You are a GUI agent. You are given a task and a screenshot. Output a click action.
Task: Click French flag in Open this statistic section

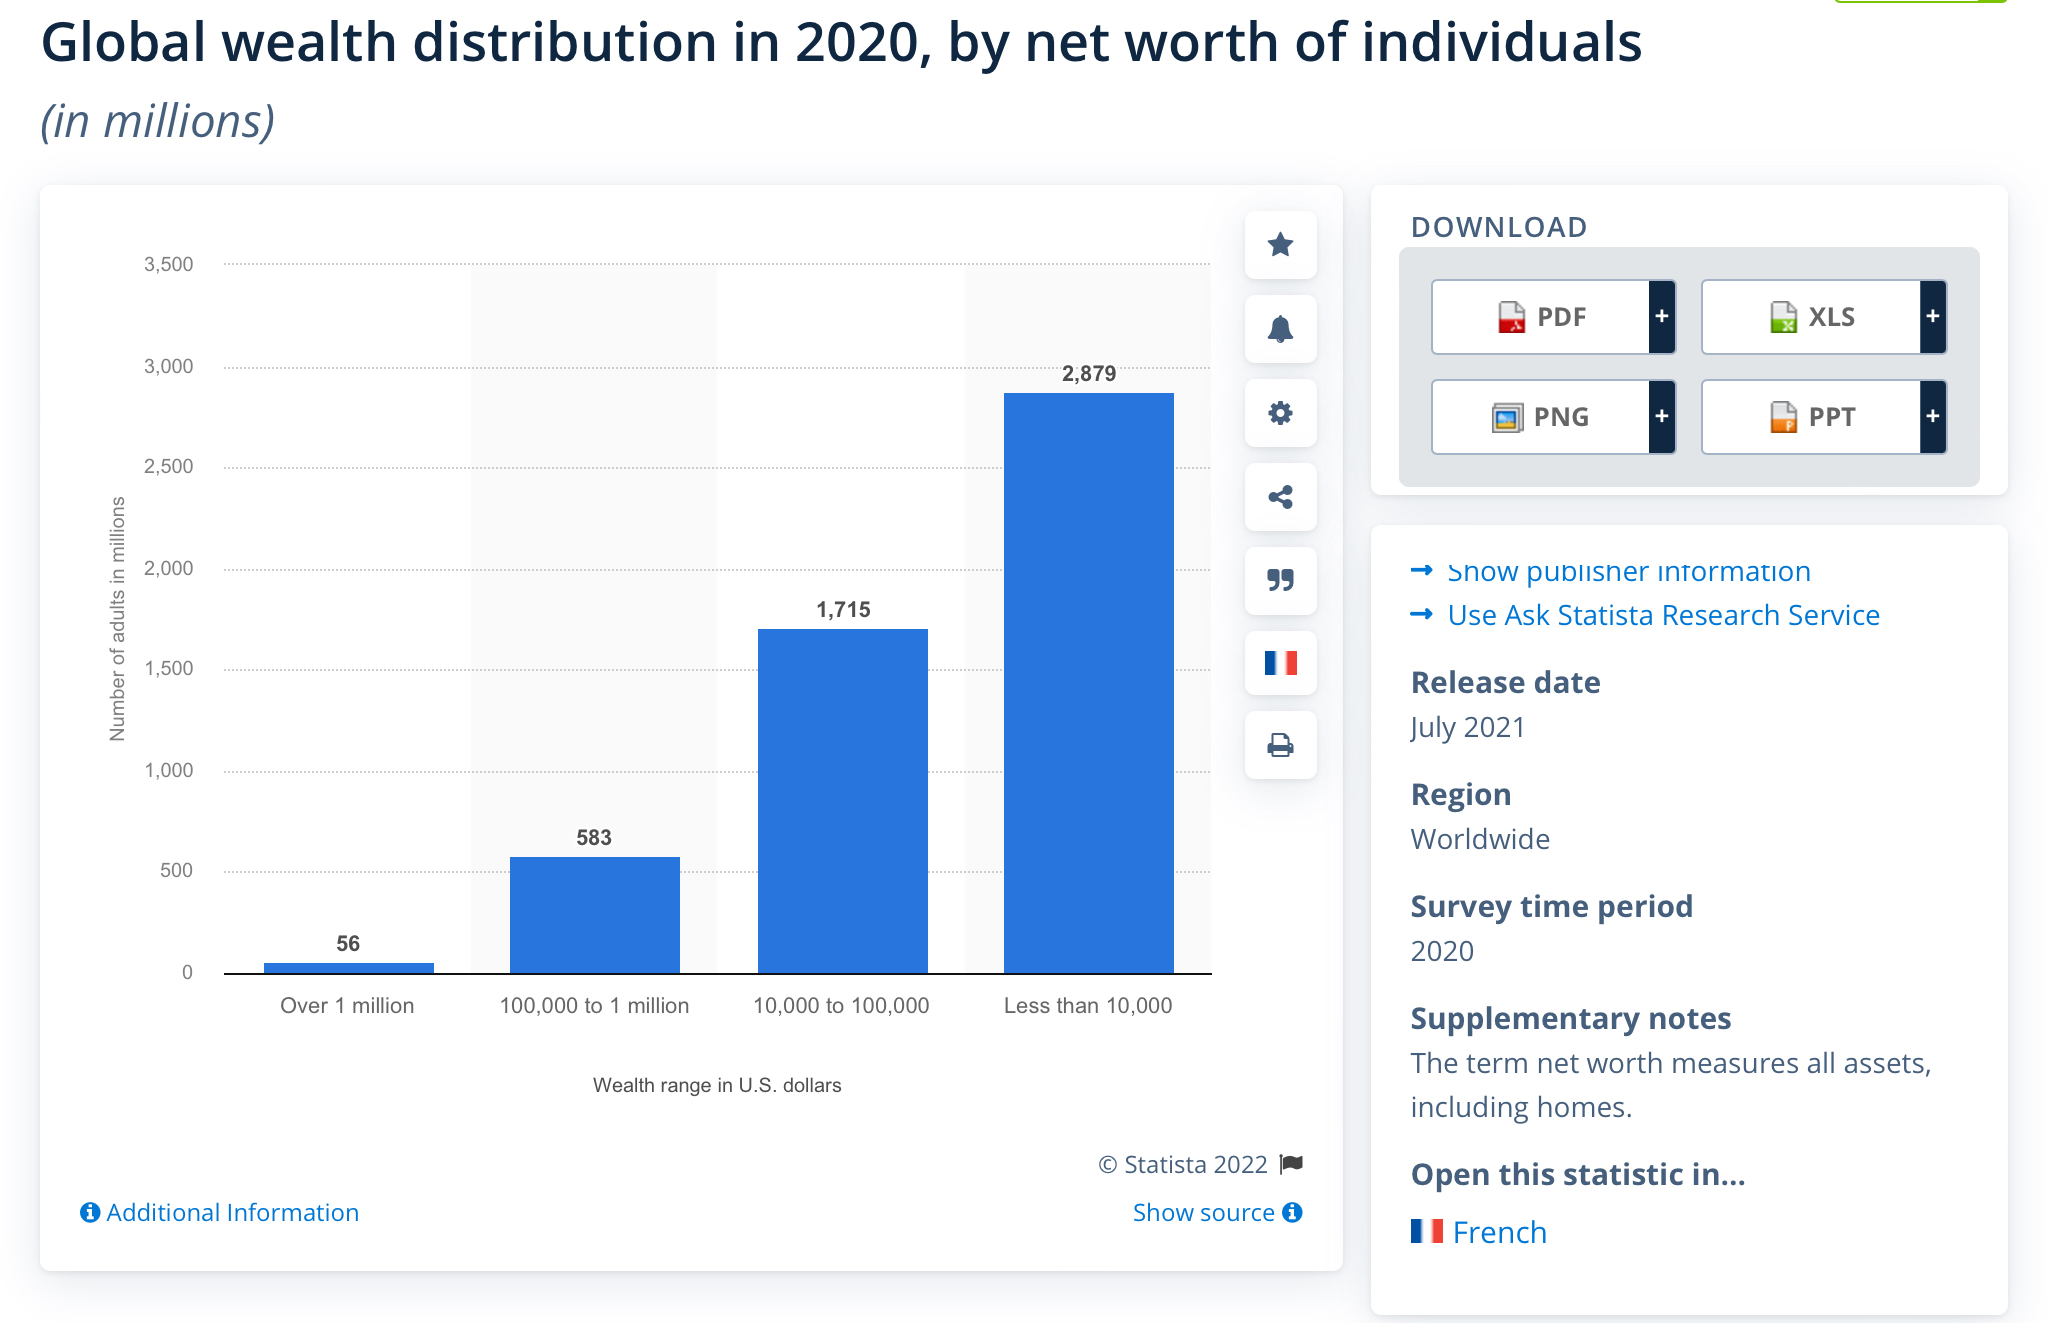coord(1427,1231)
